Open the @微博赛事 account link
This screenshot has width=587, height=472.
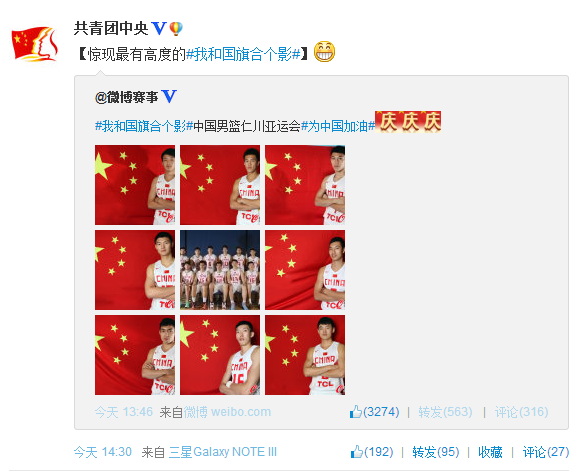[127, 97]
